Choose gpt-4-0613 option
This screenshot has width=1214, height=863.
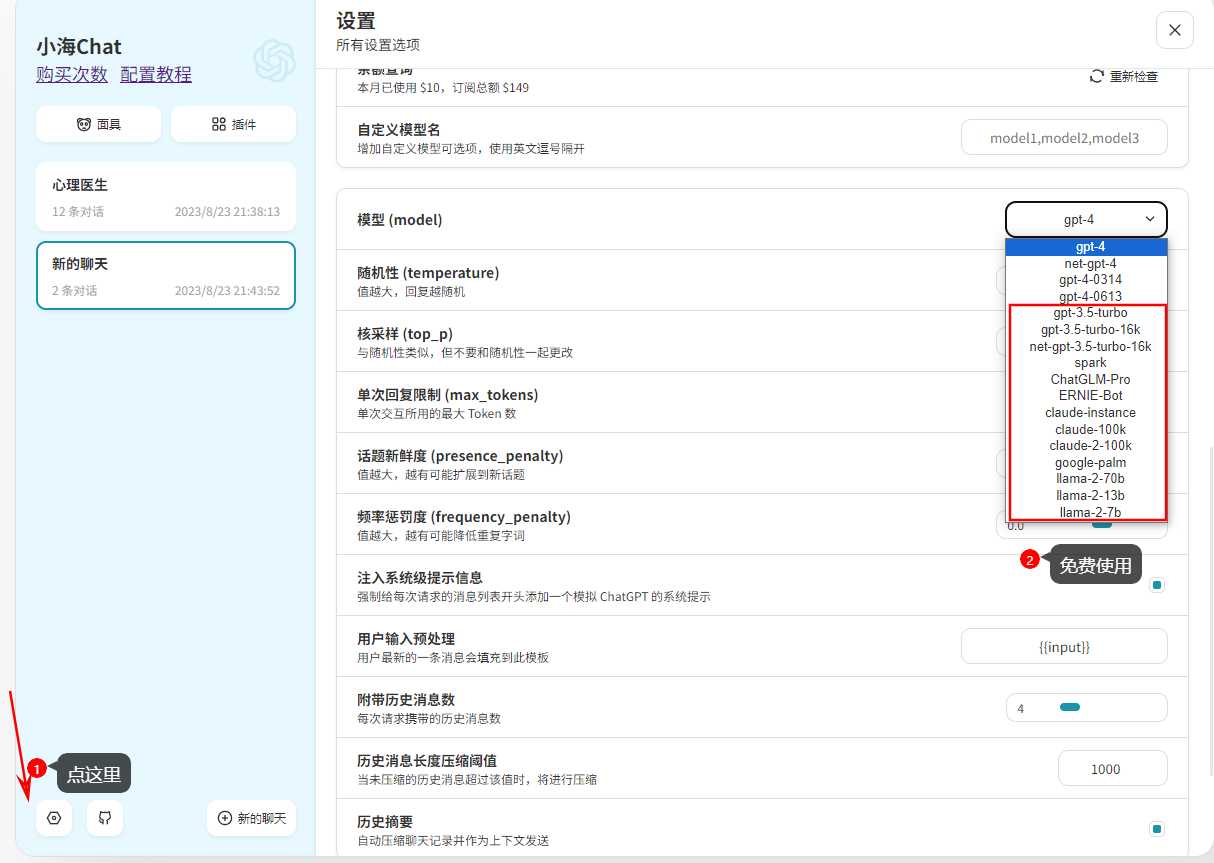[1086, 297]
